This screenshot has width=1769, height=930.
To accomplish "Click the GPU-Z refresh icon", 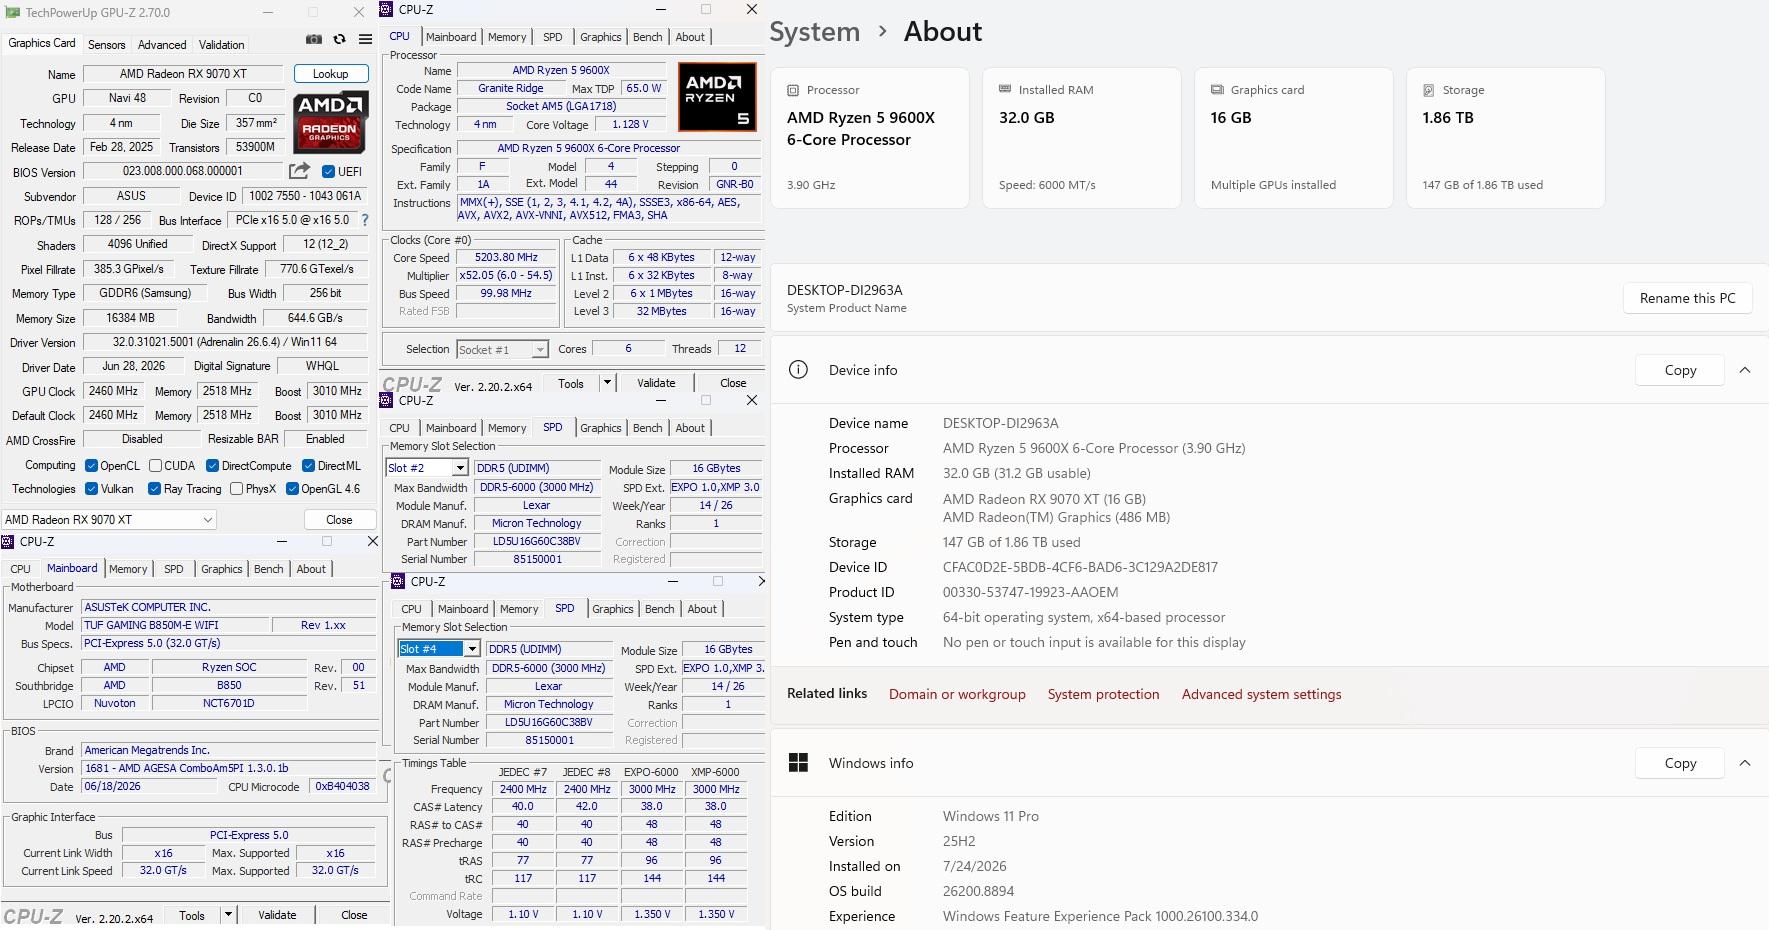I will coord(340,39).
